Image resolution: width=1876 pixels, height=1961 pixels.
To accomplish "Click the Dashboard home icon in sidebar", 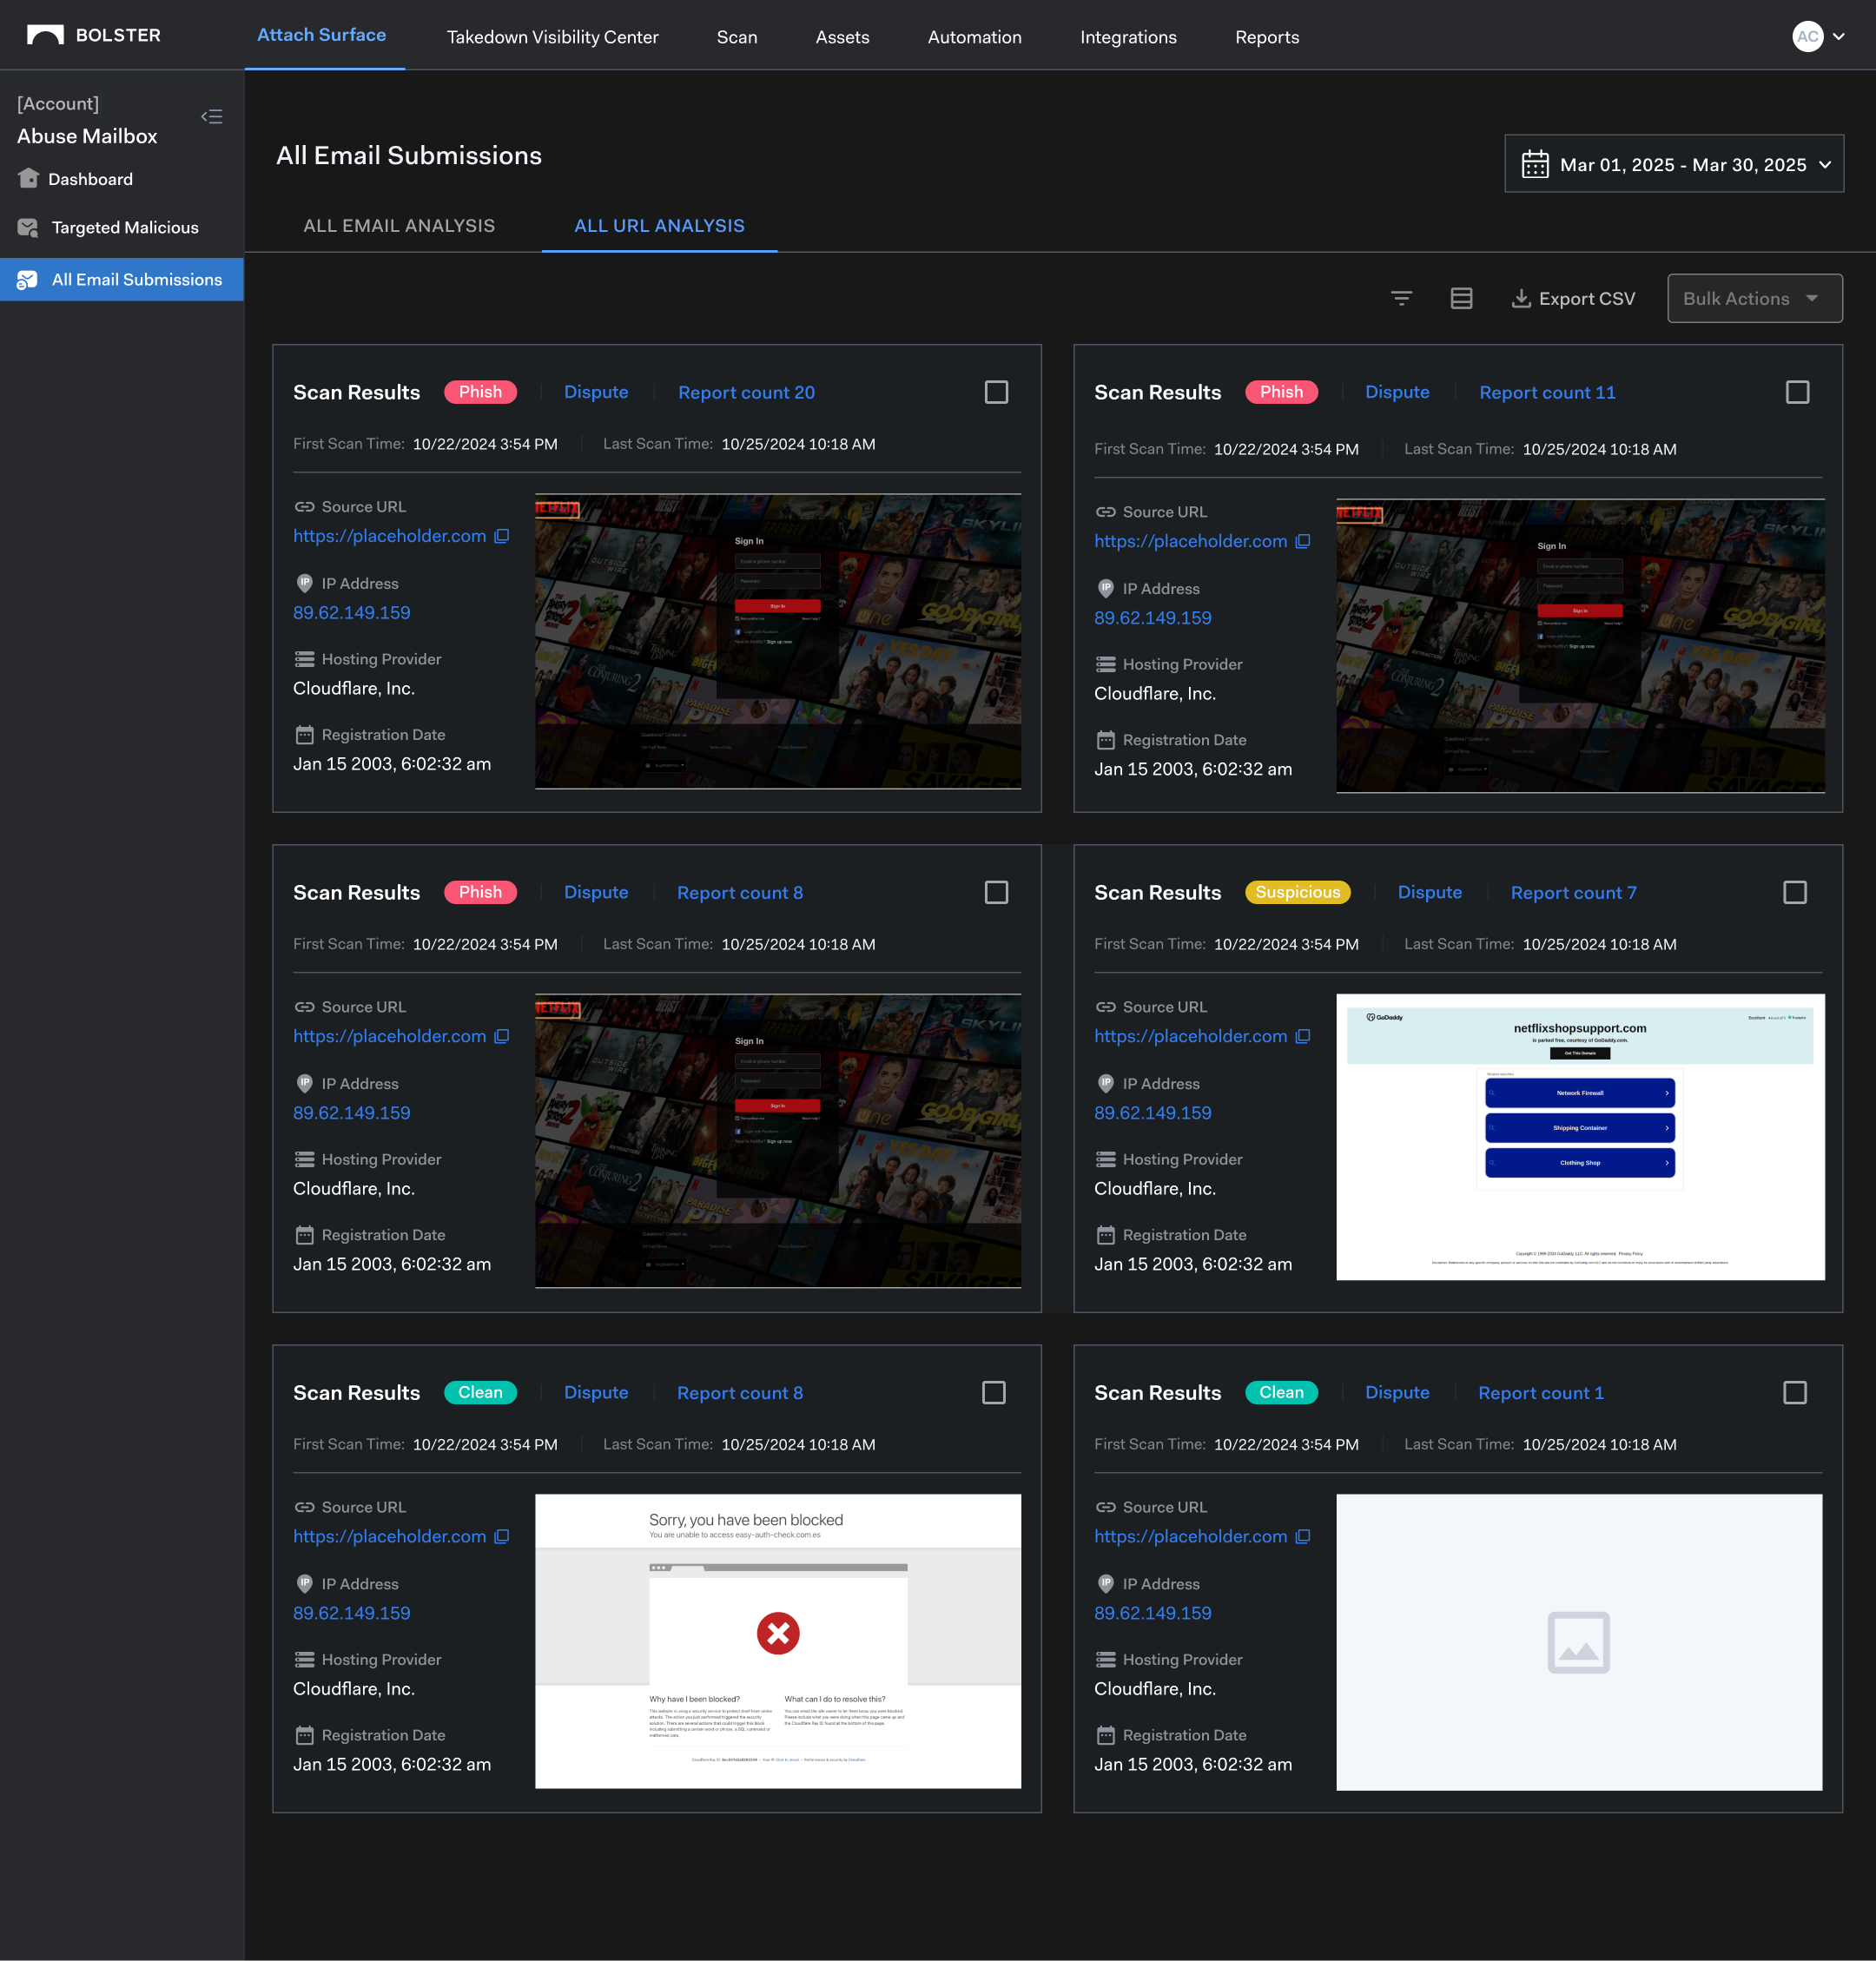I will [x=28, y=179].
